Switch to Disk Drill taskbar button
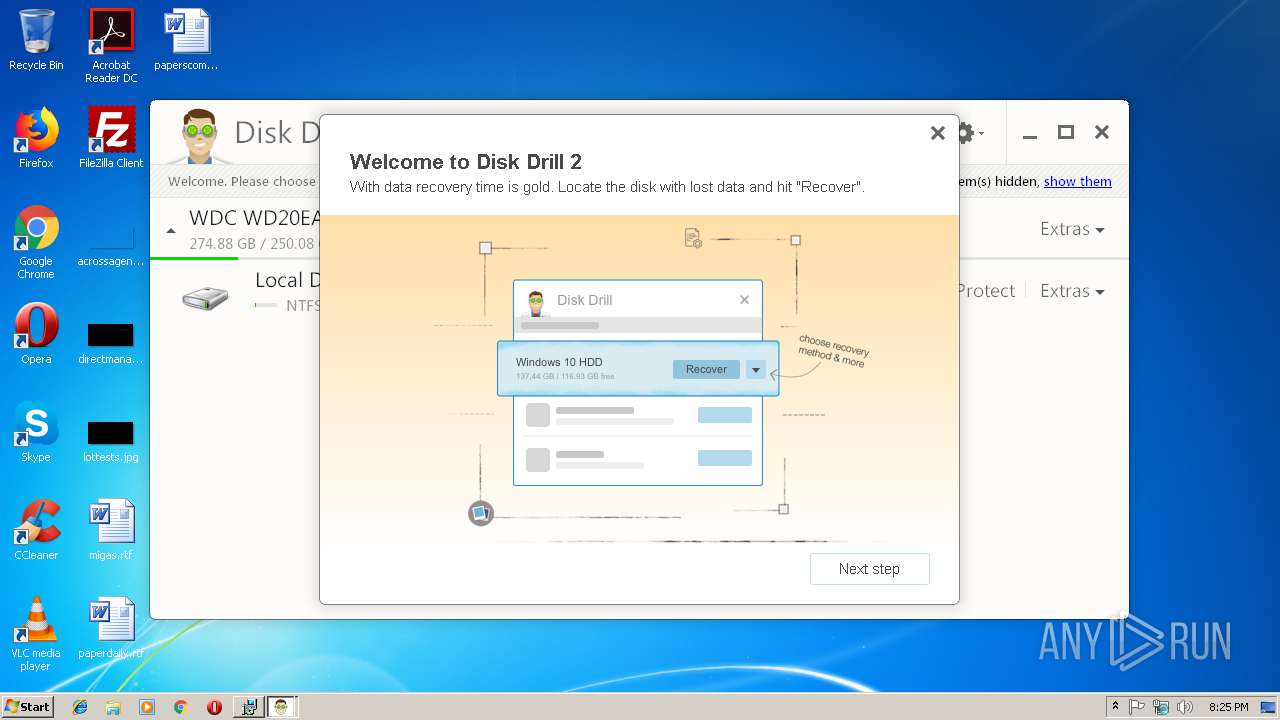Viewport: 1280px width, 720px height. pos(282,707)
